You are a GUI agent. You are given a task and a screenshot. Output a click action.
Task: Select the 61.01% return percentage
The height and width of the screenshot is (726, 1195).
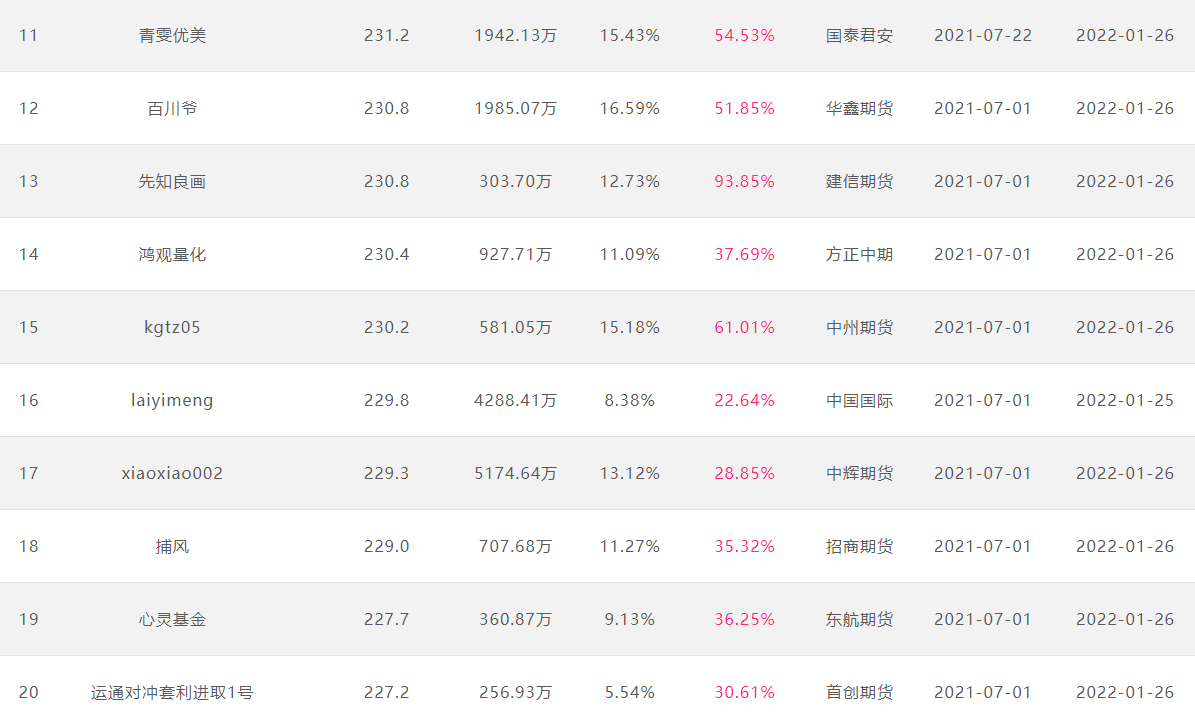click(x=745, y=328)
